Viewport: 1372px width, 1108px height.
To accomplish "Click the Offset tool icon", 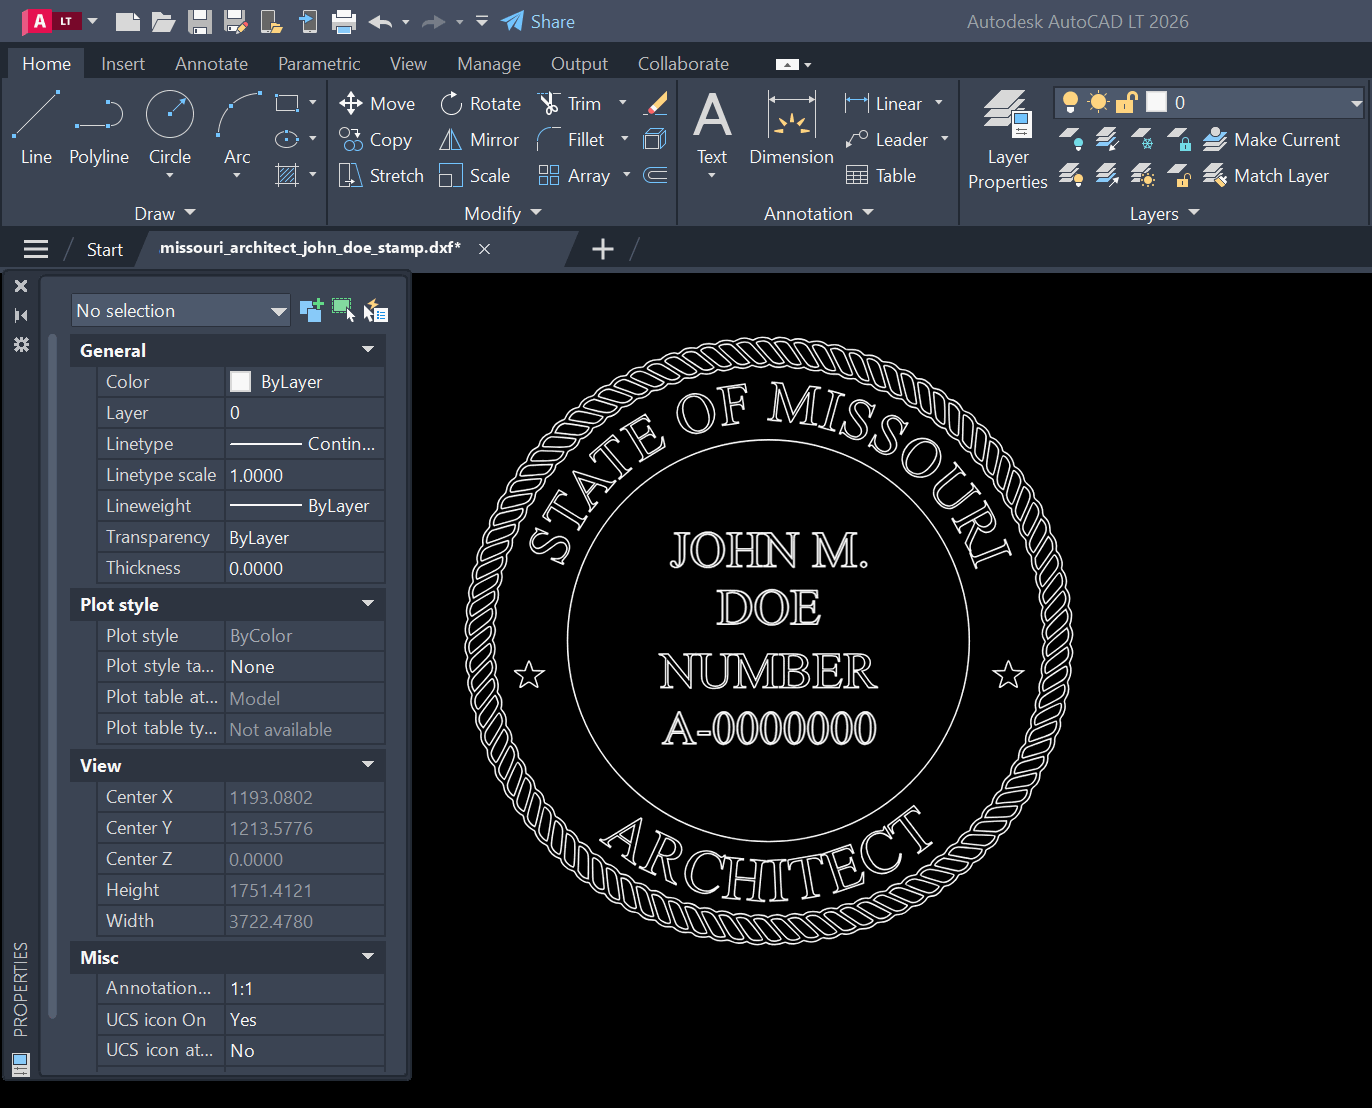I will (x=655, y=175).
